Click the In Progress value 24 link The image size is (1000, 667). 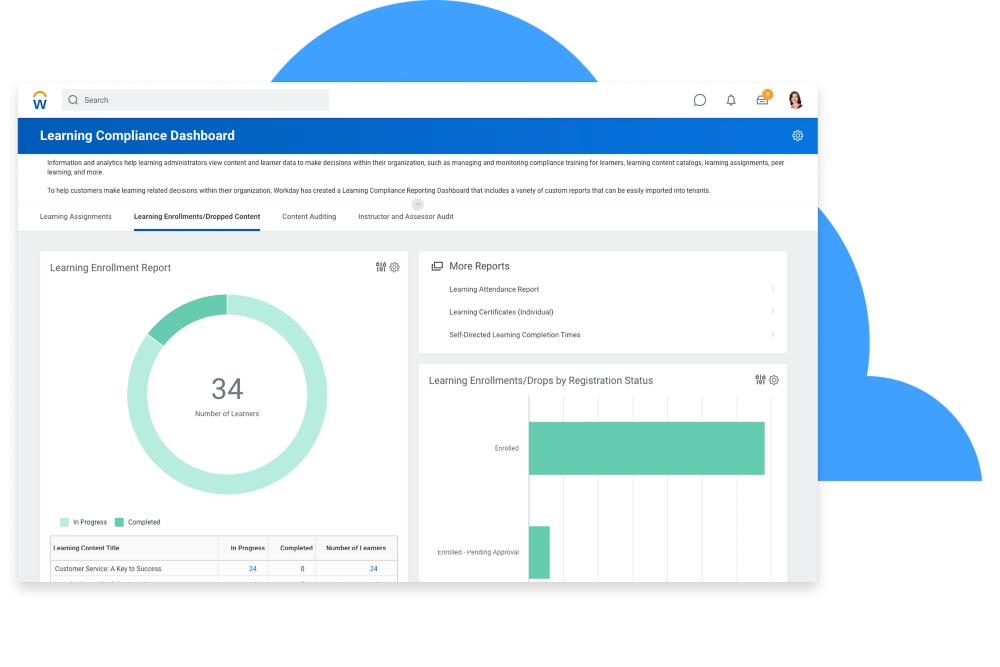pyautogui.click(x=253, y=569)
